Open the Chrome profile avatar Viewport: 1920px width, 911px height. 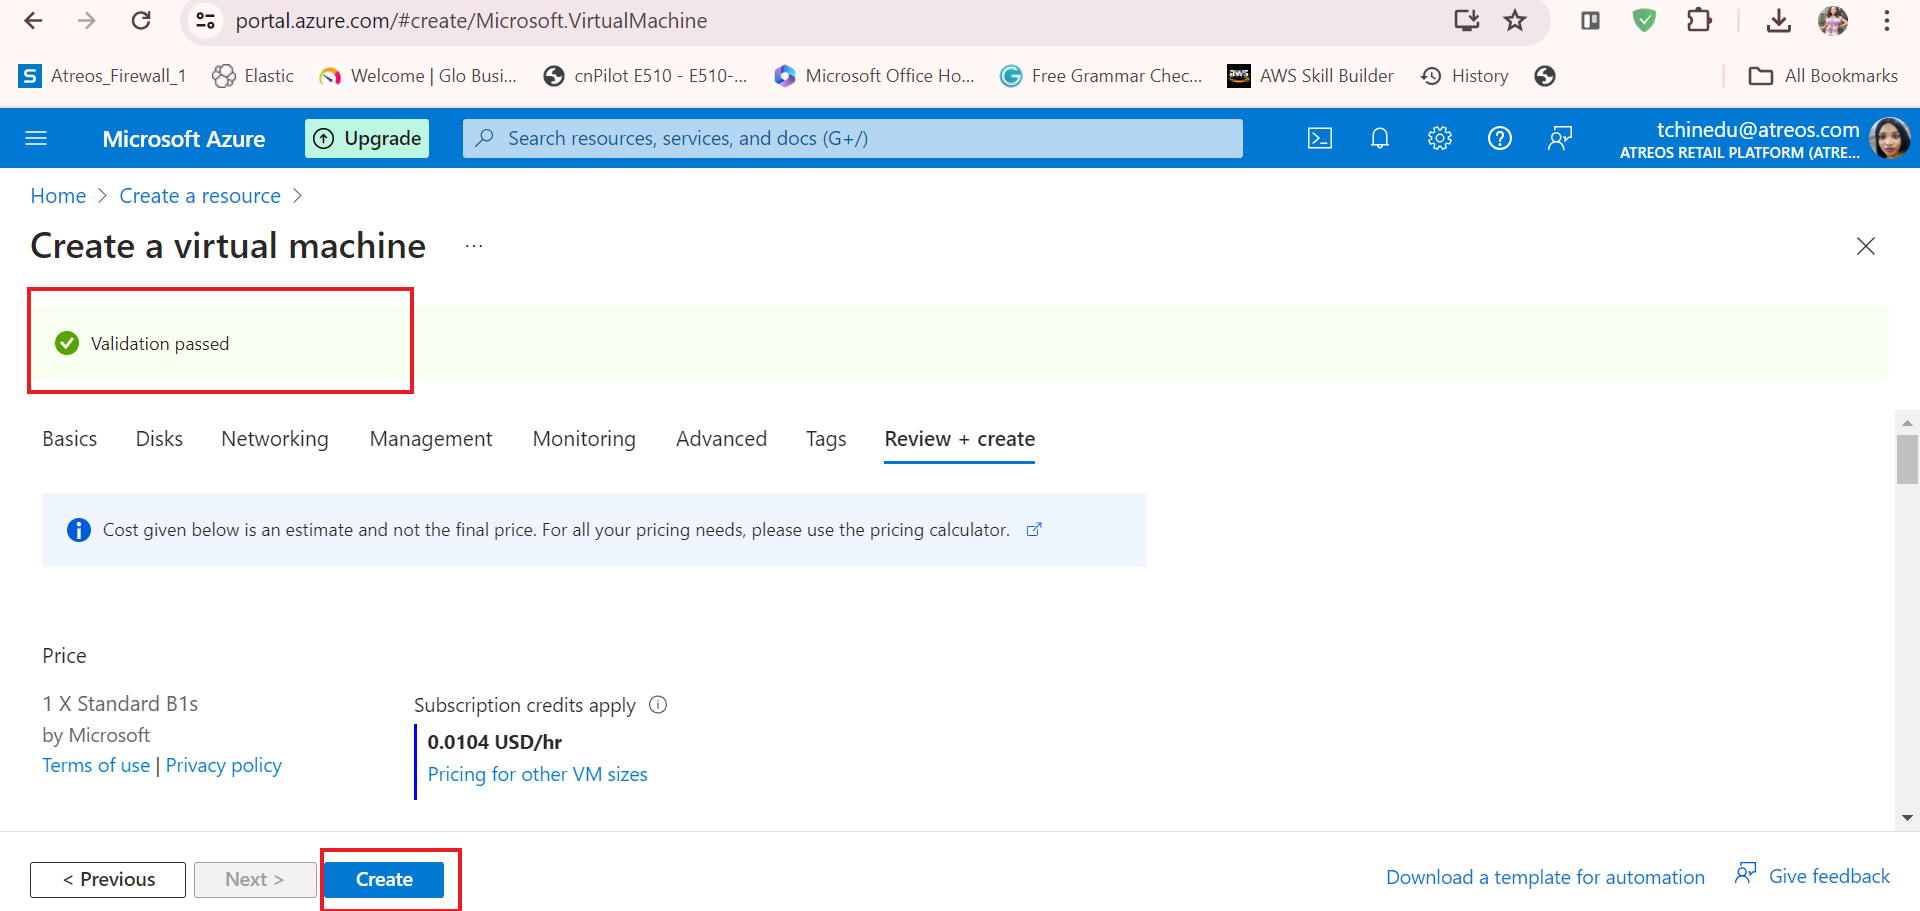[x=1833, y=21]
